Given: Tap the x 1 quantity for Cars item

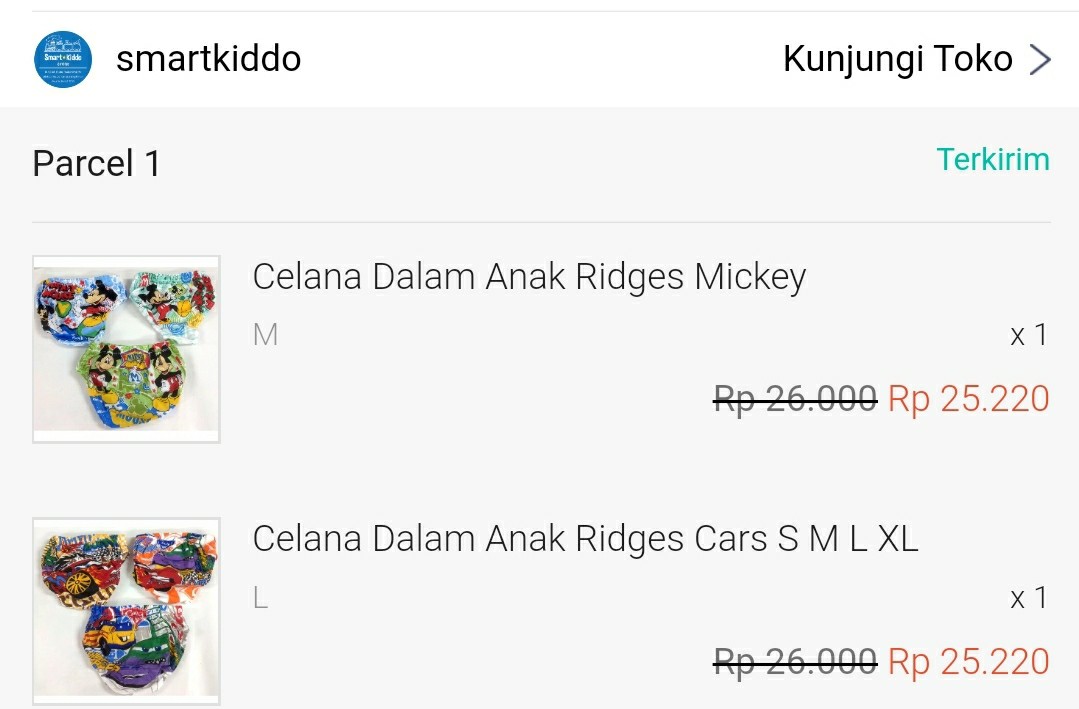Looking at the screenshot, I should pyautogui.click(x=1028, y=598).
